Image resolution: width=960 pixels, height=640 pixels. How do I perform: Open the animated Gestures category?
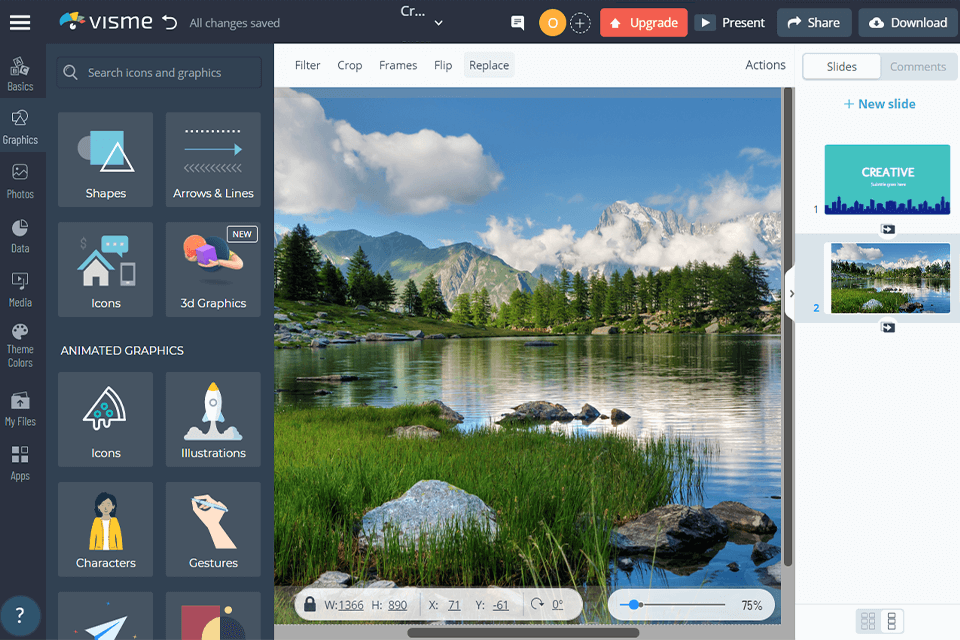point(213,529)
